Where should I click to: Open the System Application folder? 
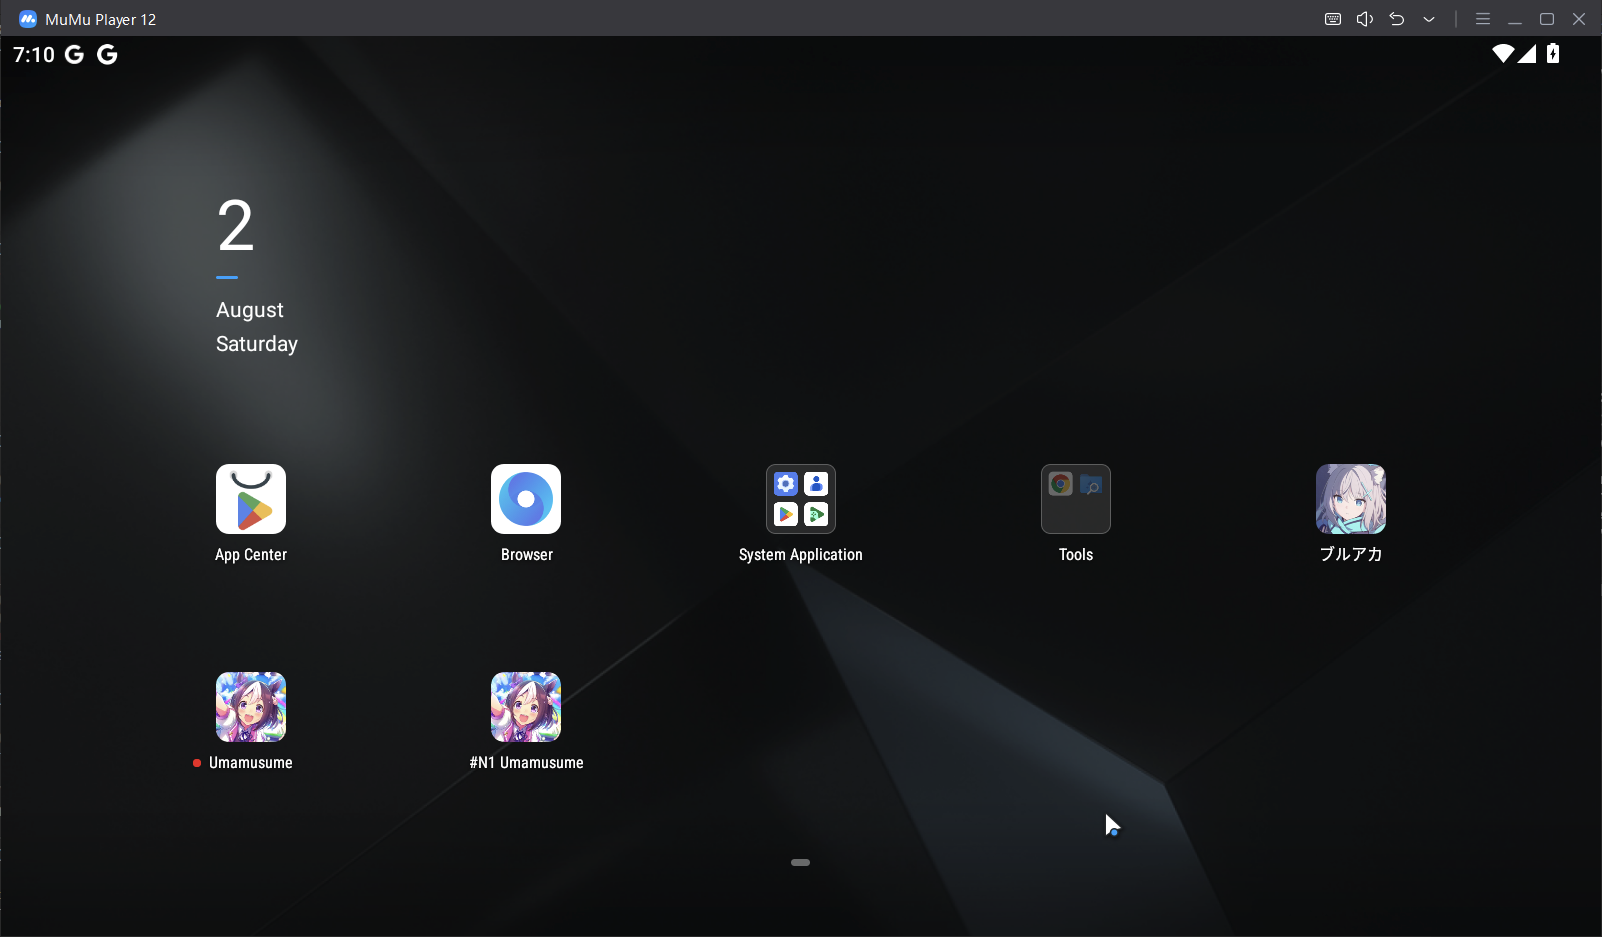point(801,499)
